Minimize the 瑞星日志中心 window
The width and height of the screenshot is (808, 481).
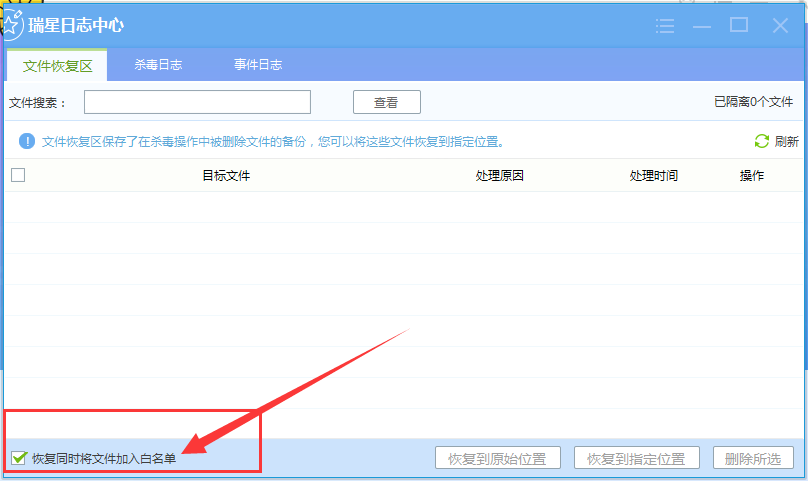[x=703, y=25]
